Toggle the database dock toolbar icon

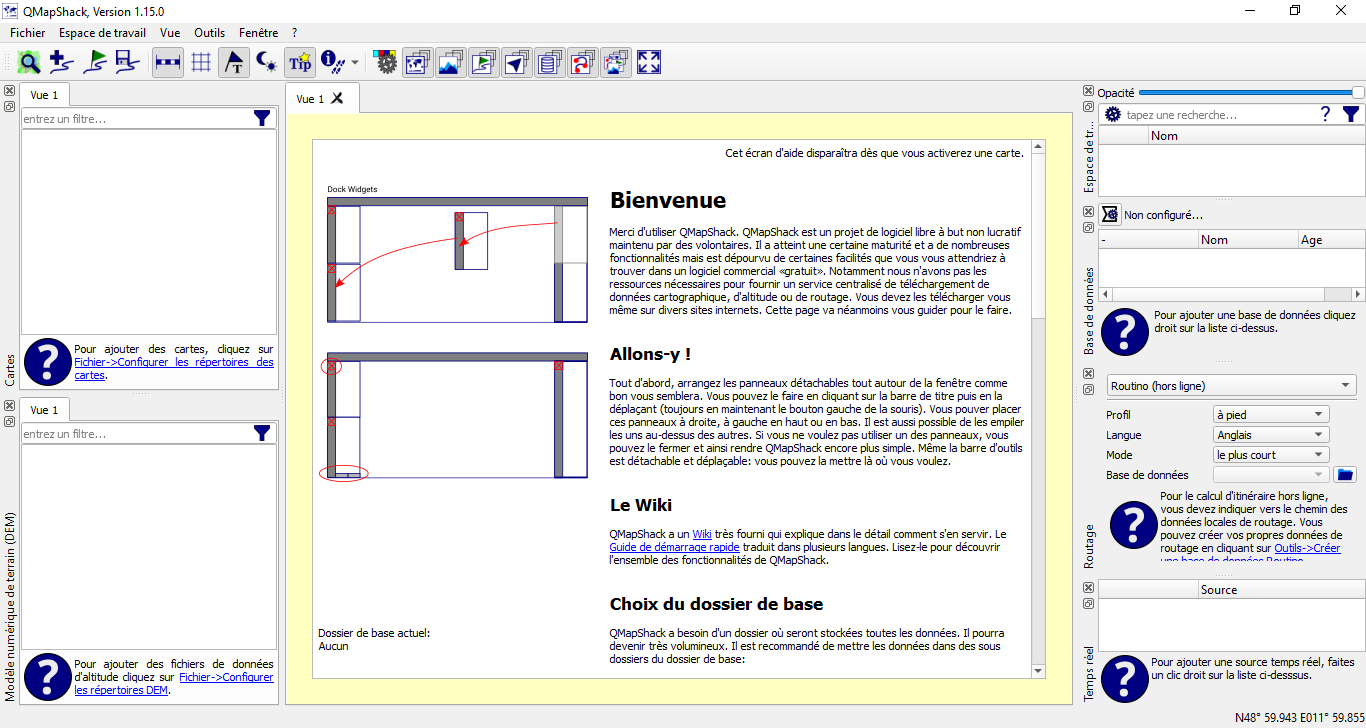(x=549, y=62)
